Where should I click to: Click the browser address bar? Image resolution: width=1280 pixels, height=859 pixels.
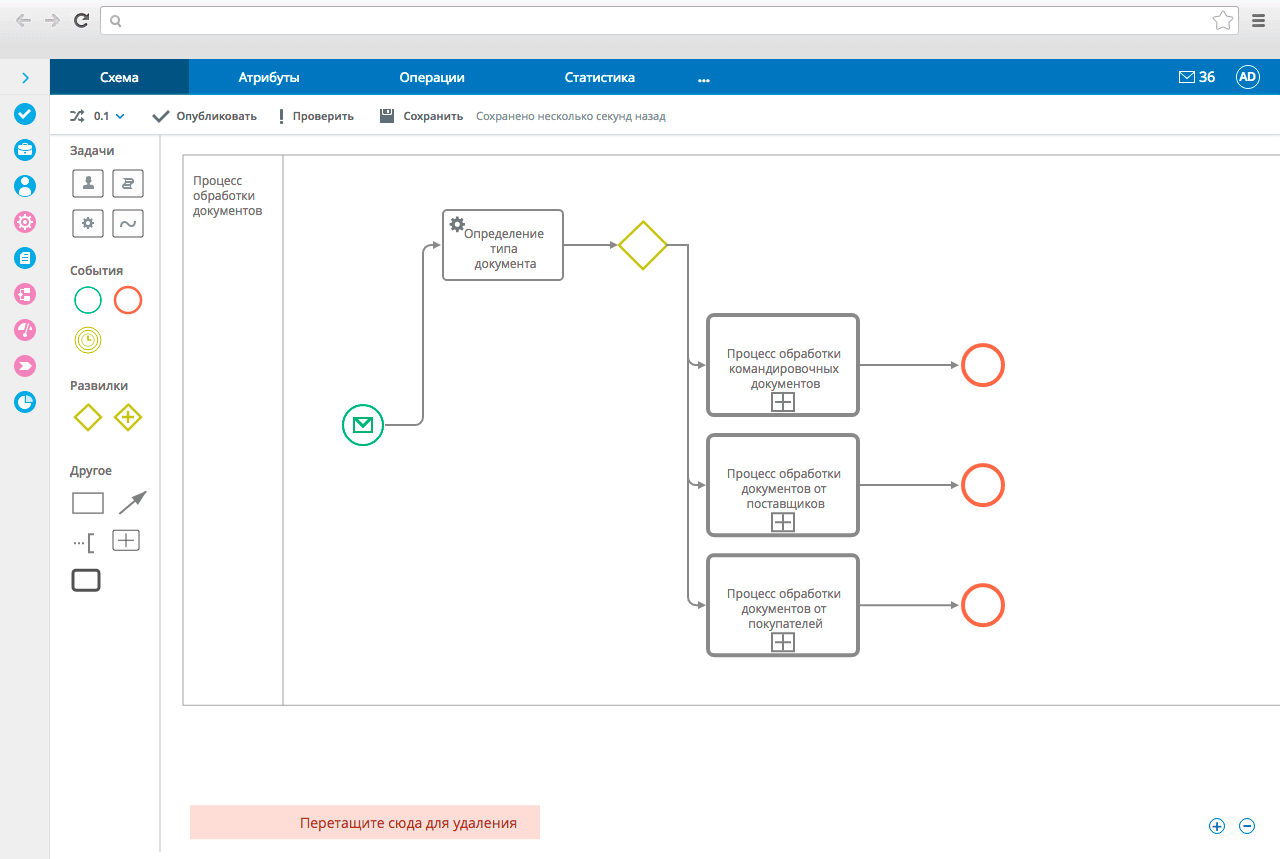[x=660, y=20]
